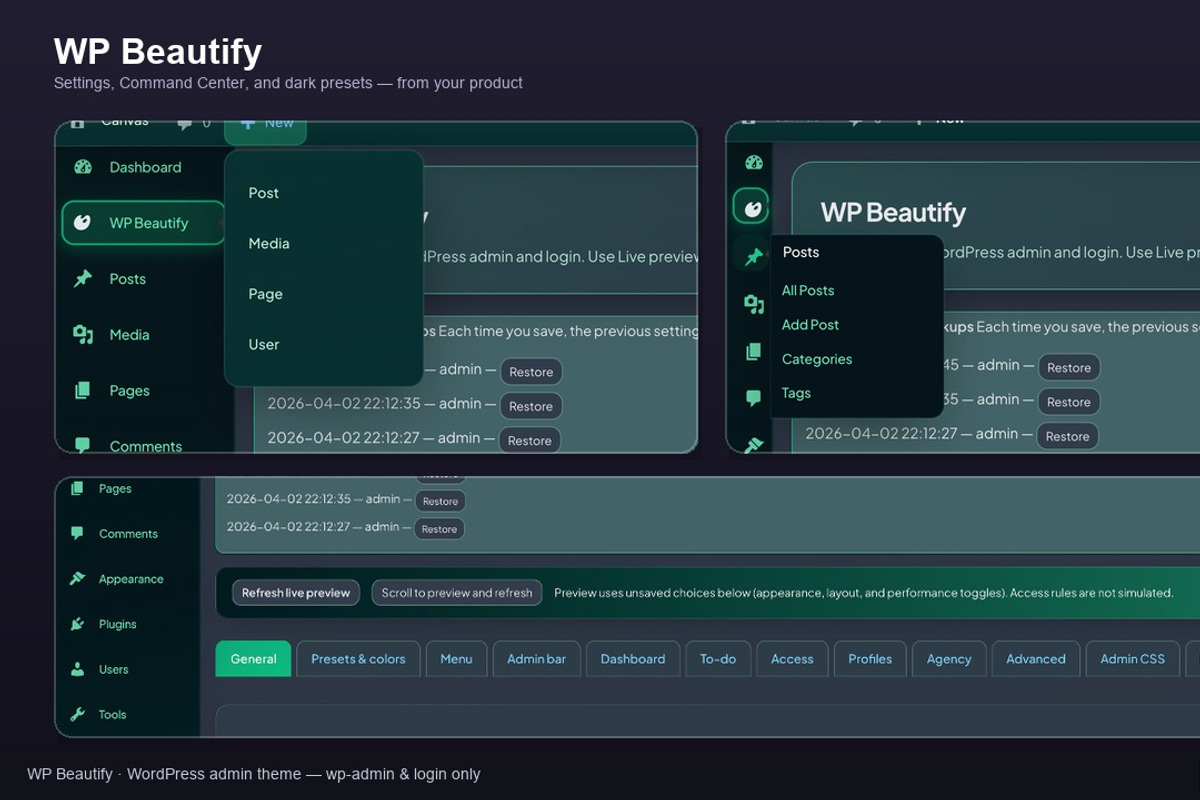Image resolution: width=1200 pixels, height=800 pixels.
Task: Restore the 22:12:27 backup in New-menu screenshot
Action: (530, 440)
